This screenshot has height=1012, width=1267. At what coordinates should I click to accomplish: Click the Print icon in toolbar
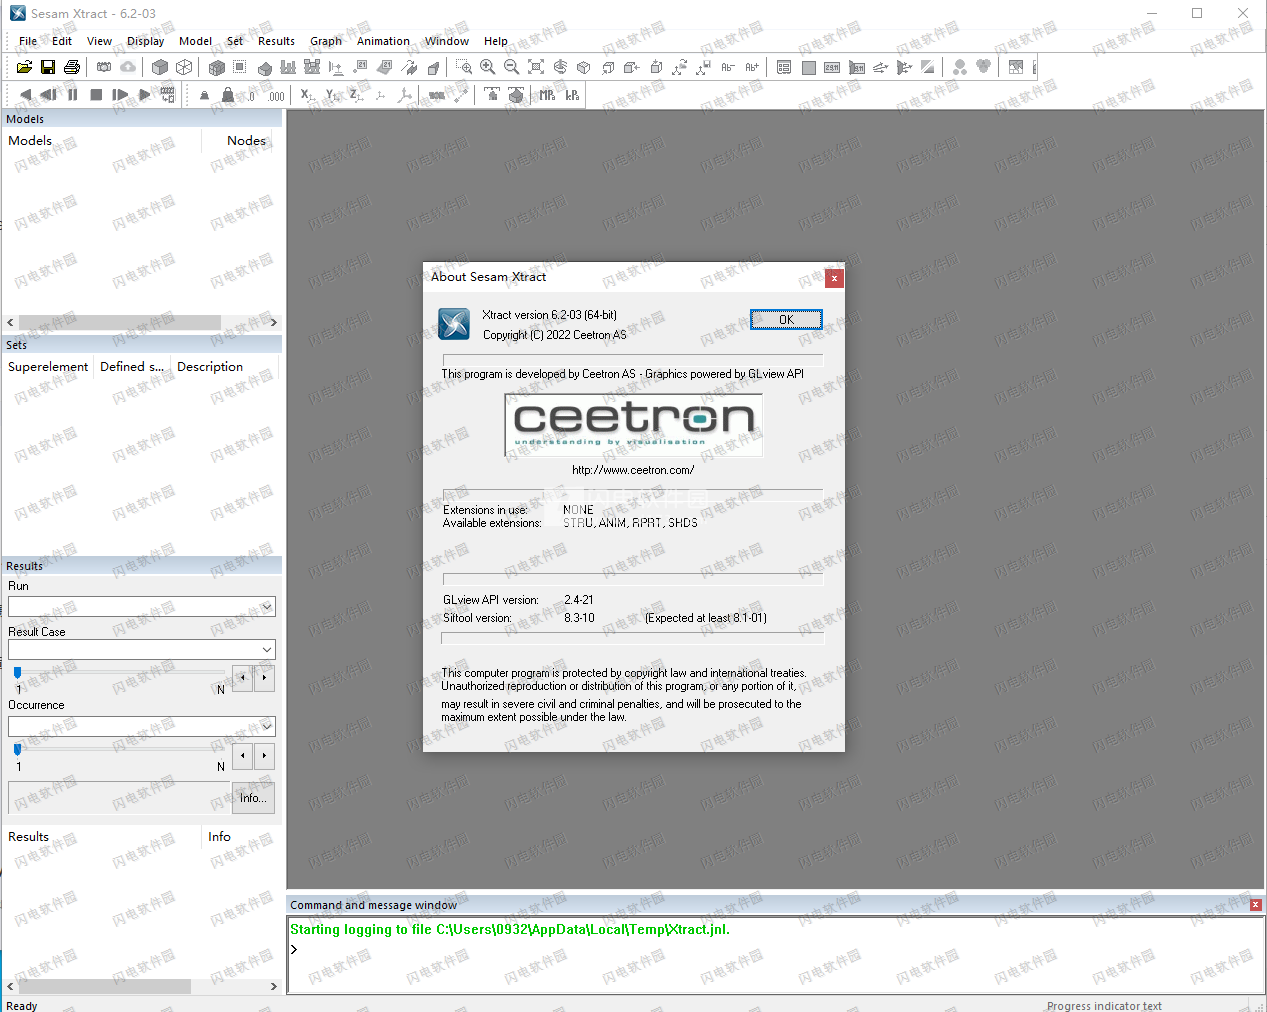pos(72,67)
